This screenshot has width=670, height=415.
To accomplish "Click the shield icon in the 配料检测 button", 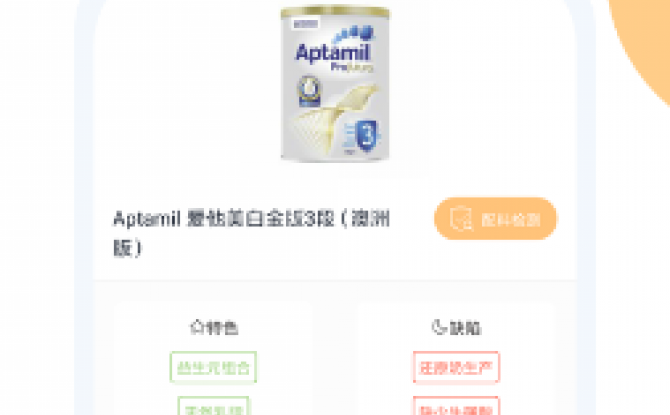I will pos(461,219).
